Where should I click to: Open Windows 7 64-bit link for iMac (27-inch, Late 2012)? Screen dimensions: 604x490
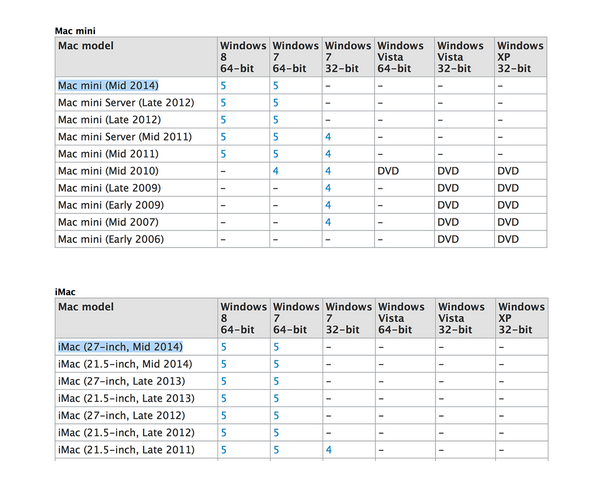coord(276,416)
